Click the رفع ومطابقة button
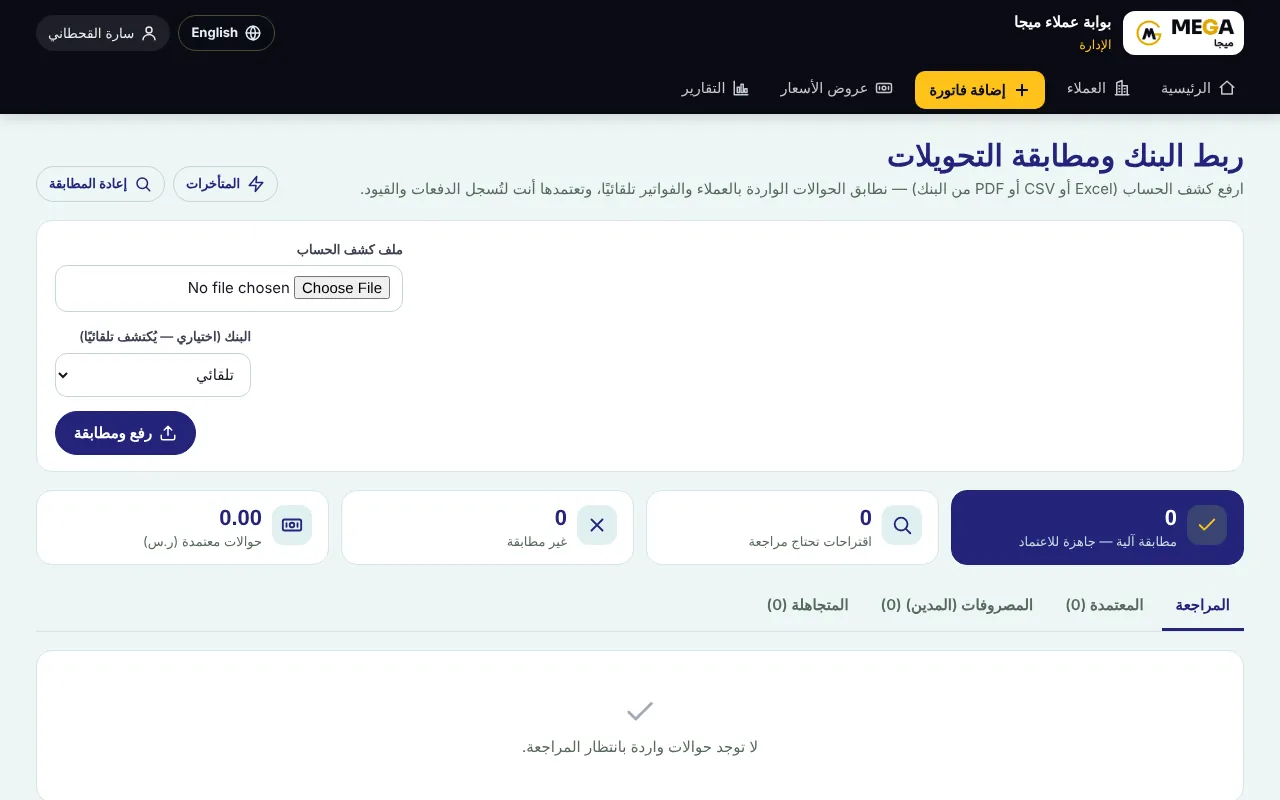The image size is (1280, 800). click(125, 433)
